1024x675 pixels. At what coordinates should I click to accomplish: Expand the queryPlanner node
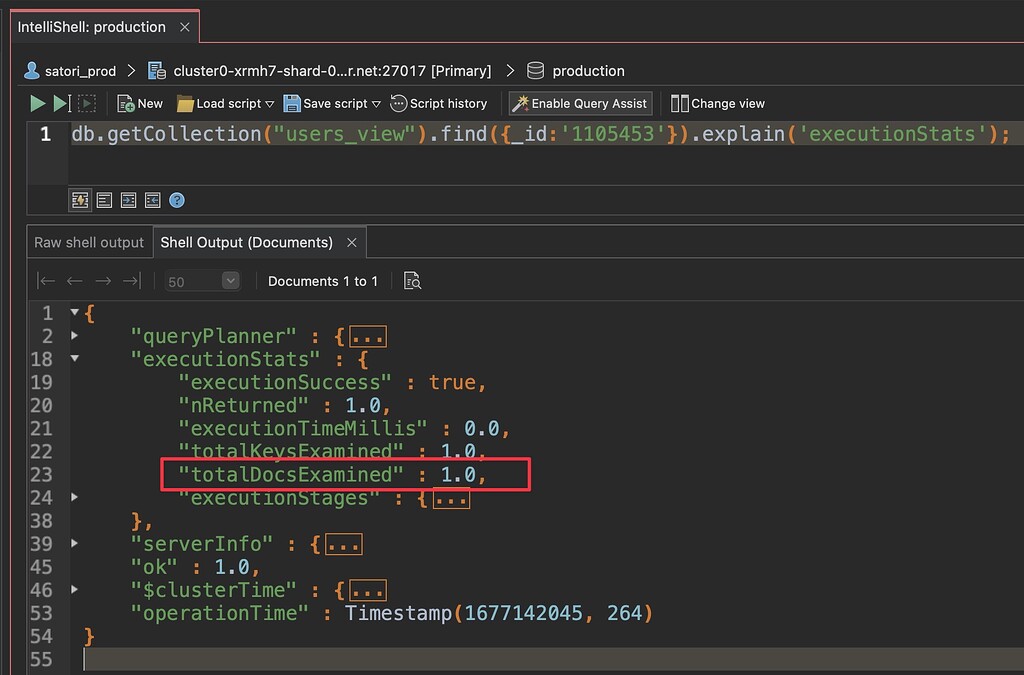point(74,335)
